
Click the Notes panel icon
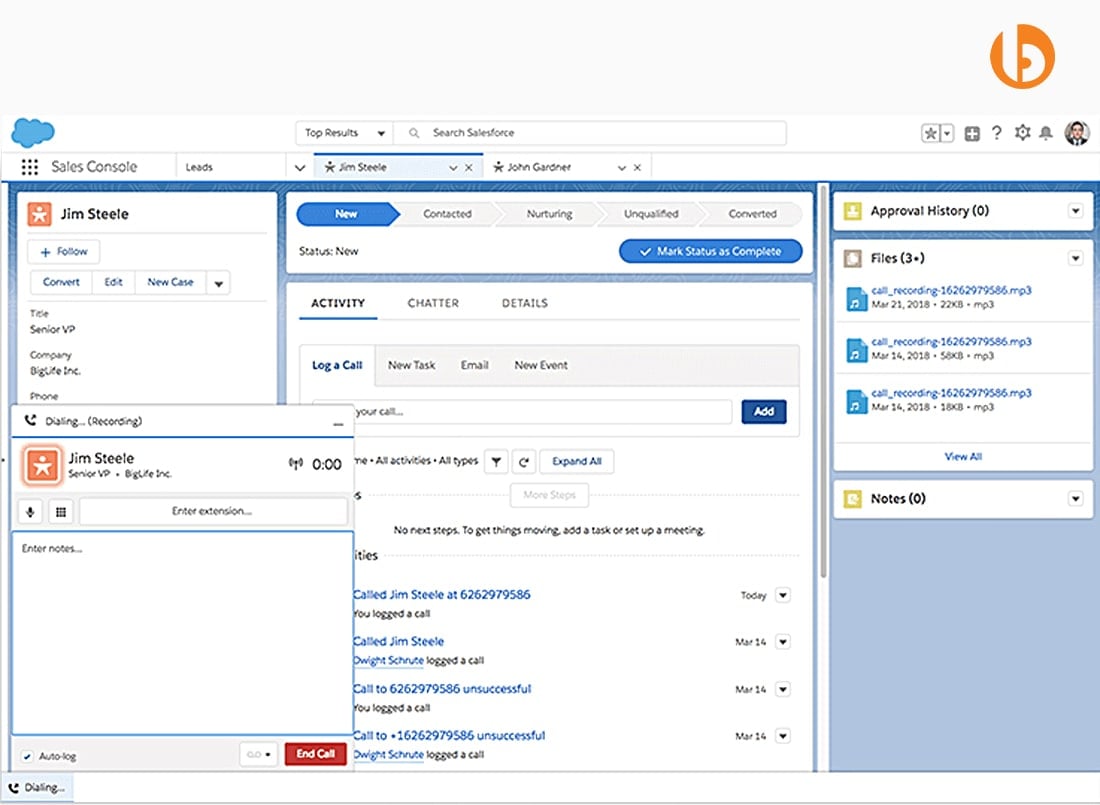coord(852,499)
